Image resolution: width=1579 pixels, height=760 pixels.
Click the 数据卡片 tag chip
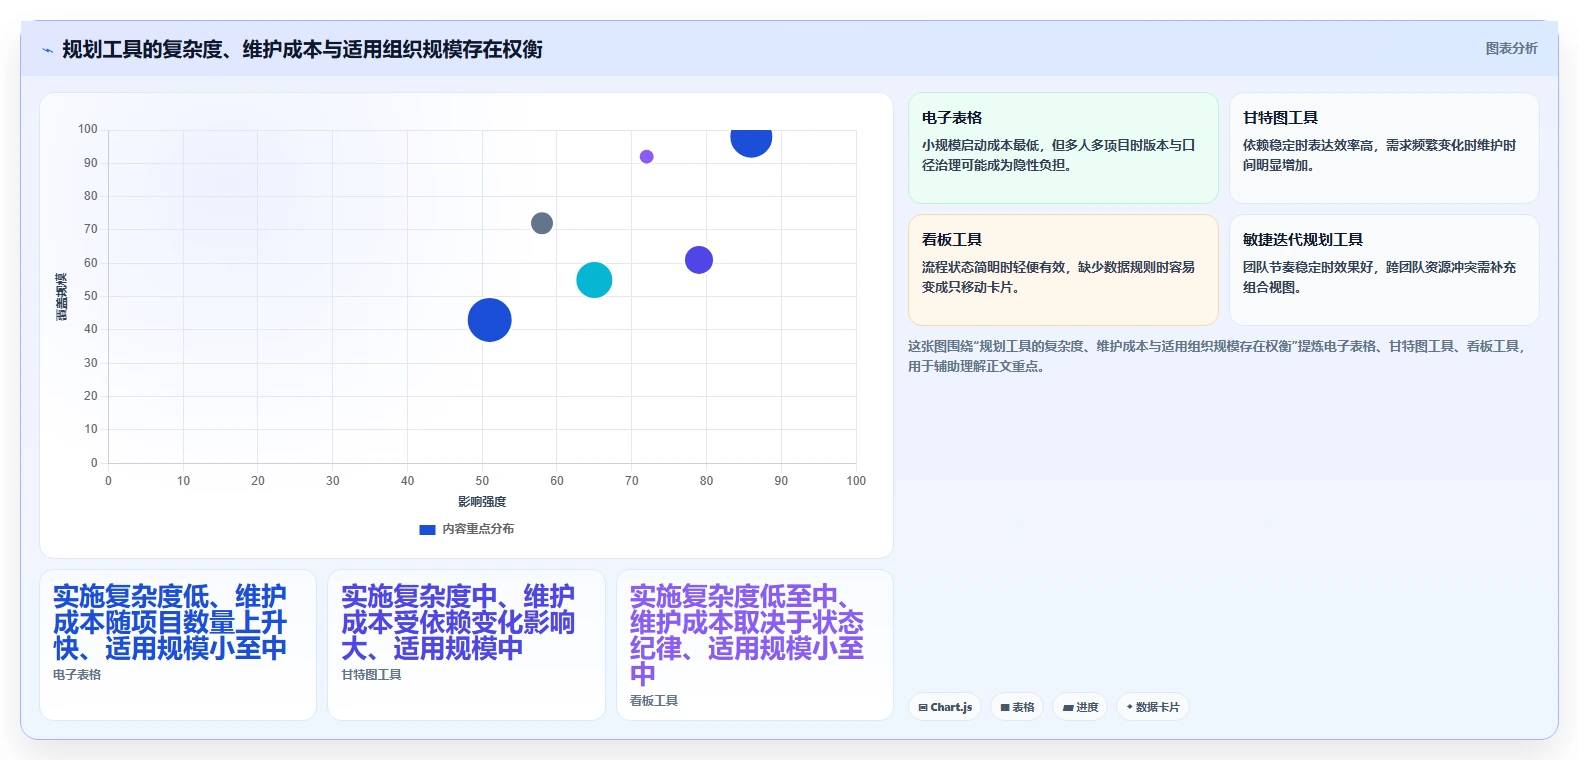click(1153, 707)
